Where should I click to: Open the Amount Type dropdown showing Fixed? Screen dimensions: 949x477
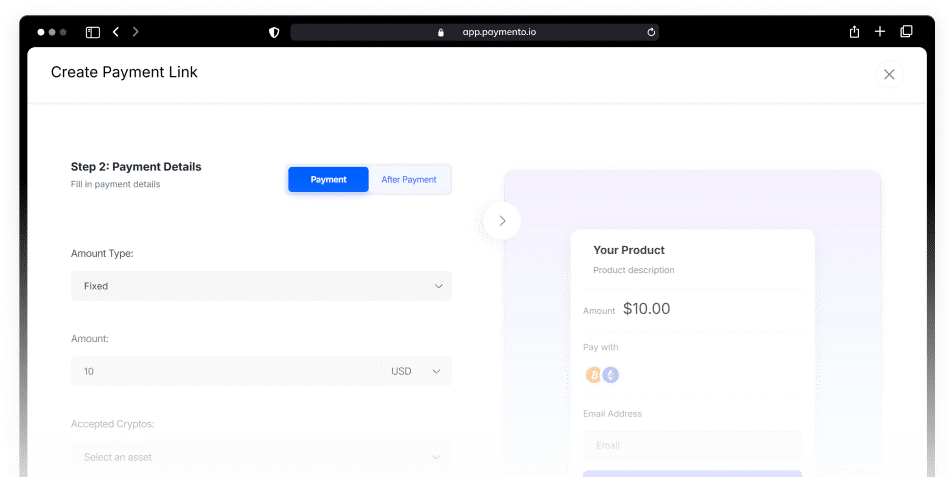click(x=261, y=286)
